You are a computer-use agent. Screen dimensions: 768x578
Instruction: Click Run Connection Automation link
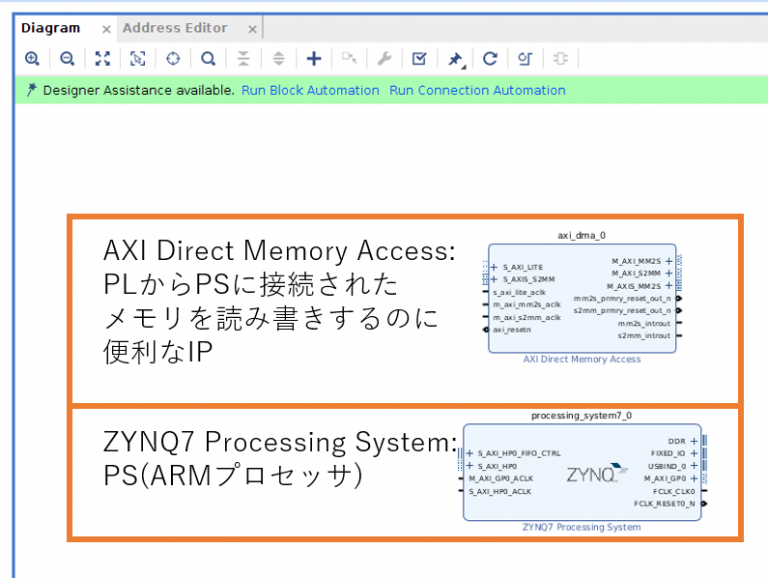click(477, 90)
